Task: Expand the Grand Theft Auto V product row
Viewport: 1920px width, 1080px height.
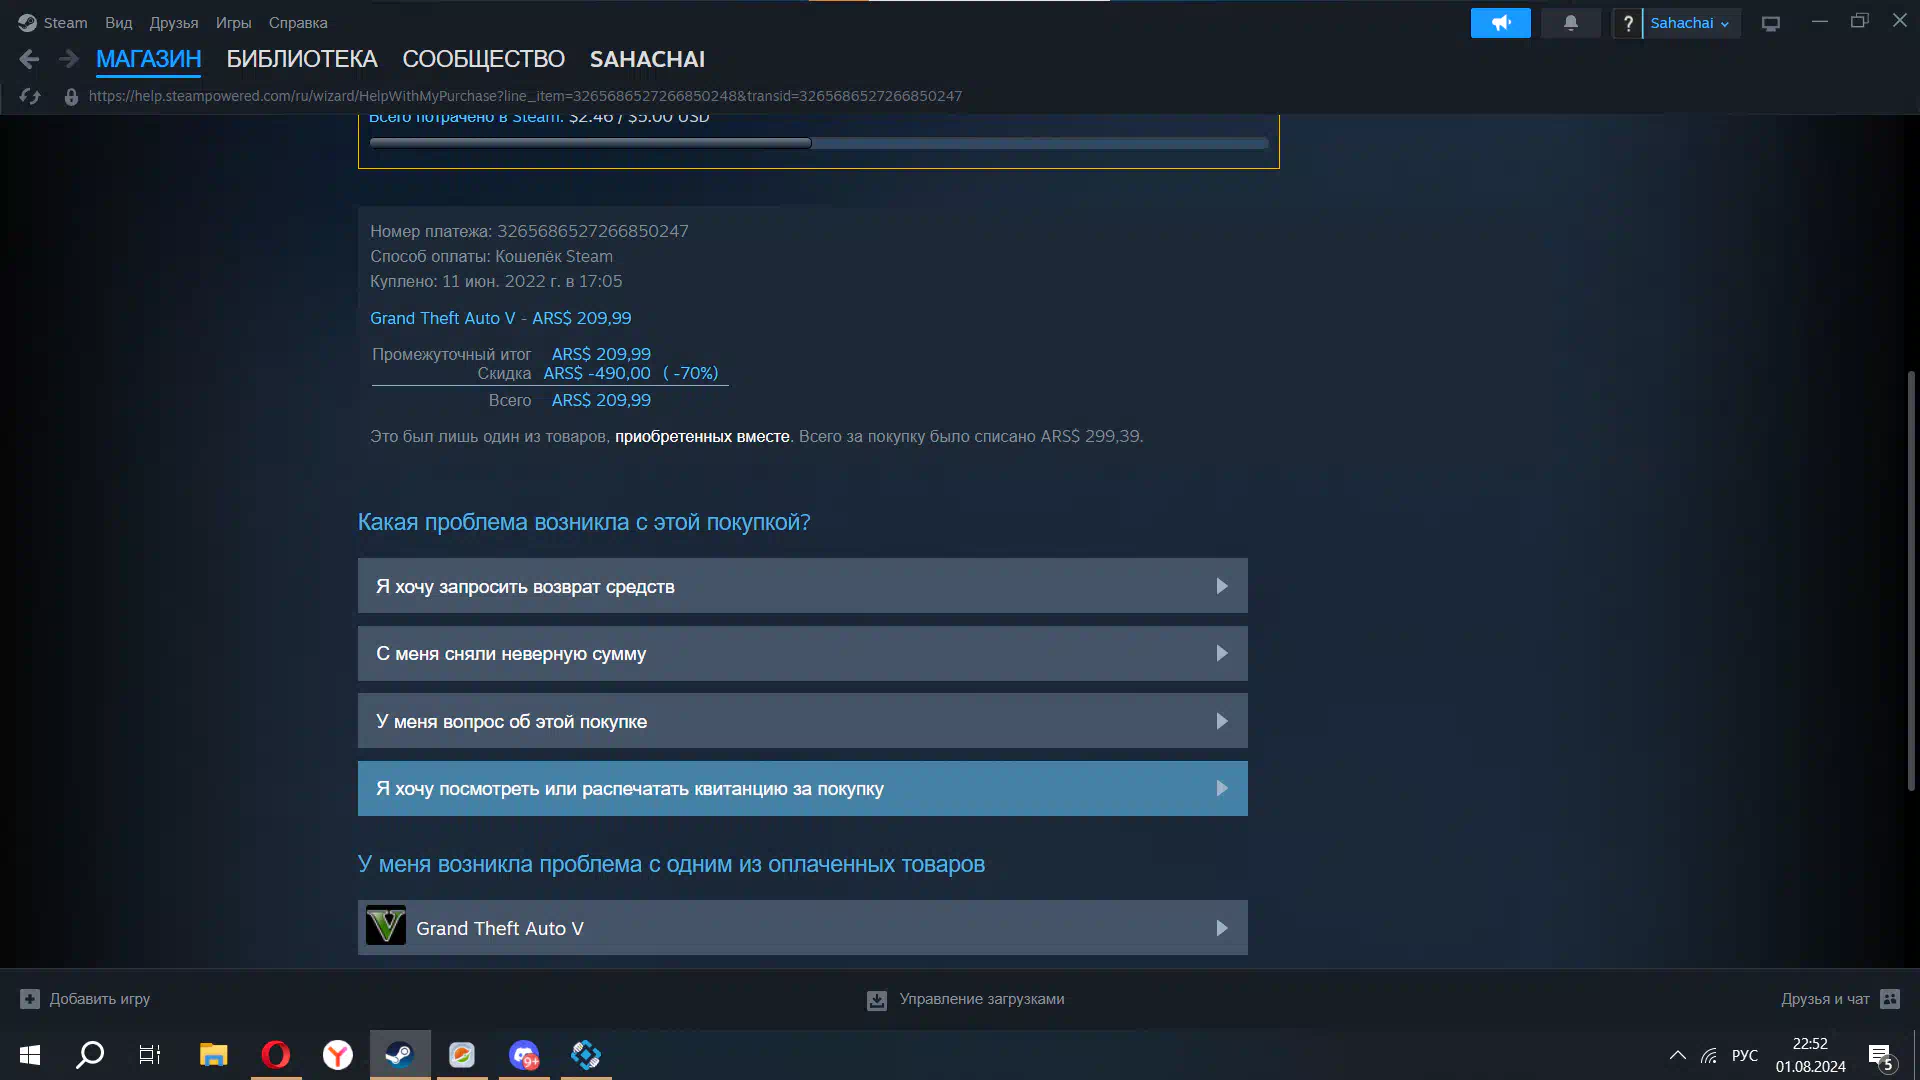Action: [802, 928]
